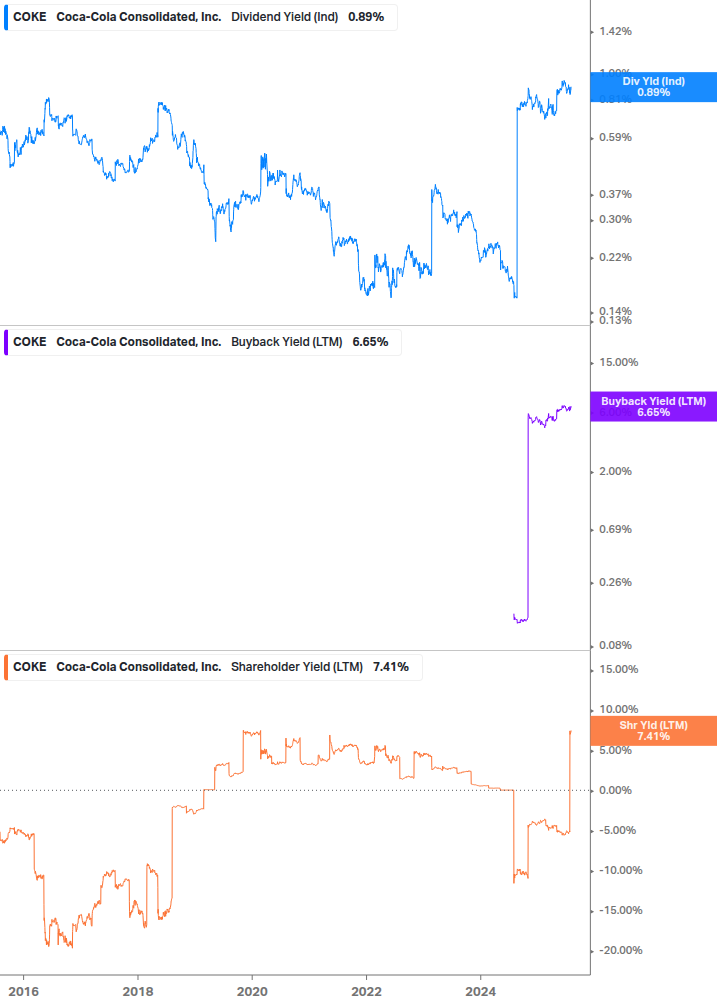Click the 2022 label on time axis

[367, 992]
